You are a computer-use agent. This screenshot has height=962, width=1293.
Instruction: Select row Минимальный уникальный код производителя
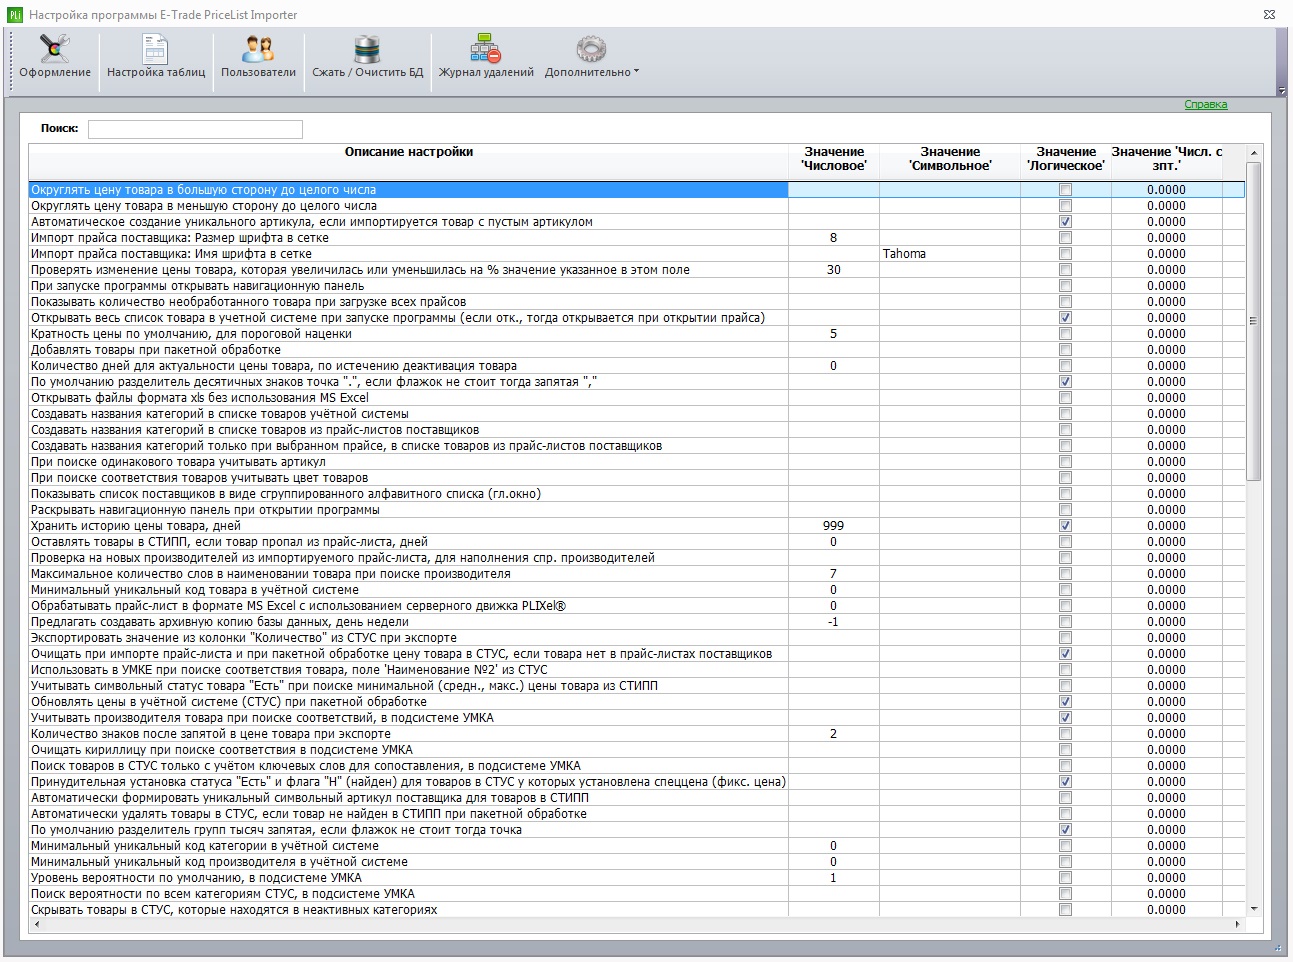coord(408,862)
